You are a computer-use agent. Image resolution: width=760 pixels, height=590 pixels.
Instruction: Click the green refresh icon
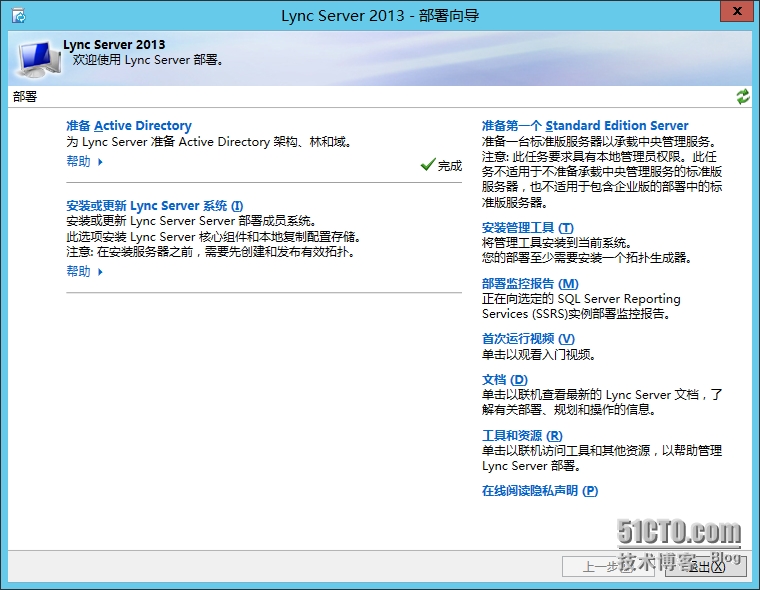[x=743, y=96]
